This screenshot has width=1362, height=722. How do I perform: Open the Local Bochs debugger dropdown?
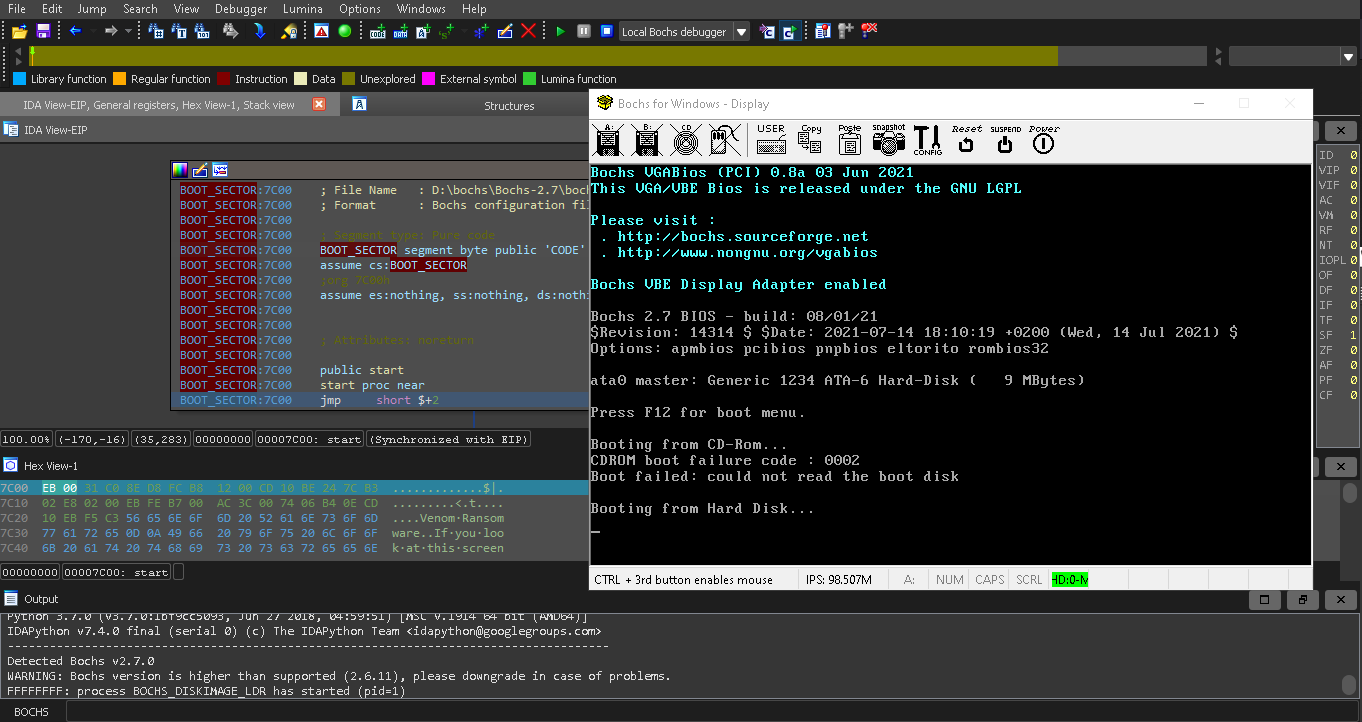point(741,31)
